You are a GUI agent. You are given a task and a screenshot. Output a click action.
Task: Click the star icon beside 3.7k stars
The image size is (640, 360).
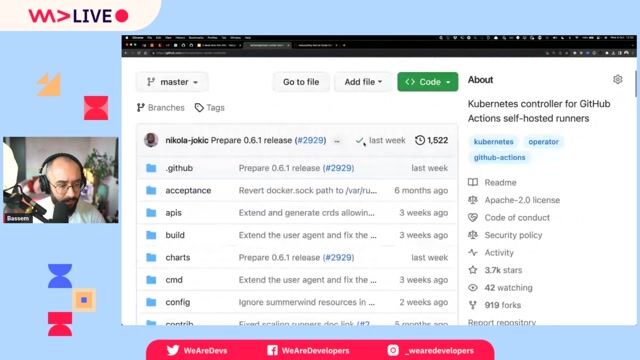(473, 270)
